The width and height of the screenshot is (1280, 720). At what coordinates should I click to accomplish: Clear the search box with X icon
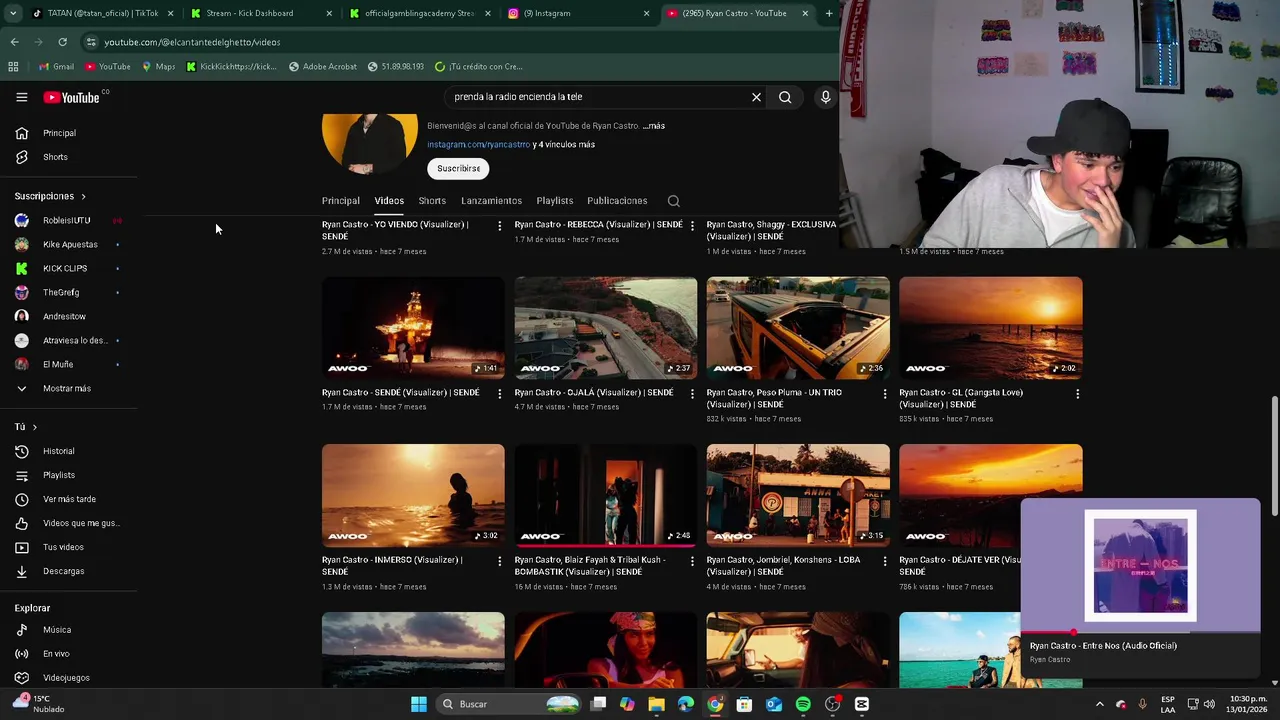[756, 97]
